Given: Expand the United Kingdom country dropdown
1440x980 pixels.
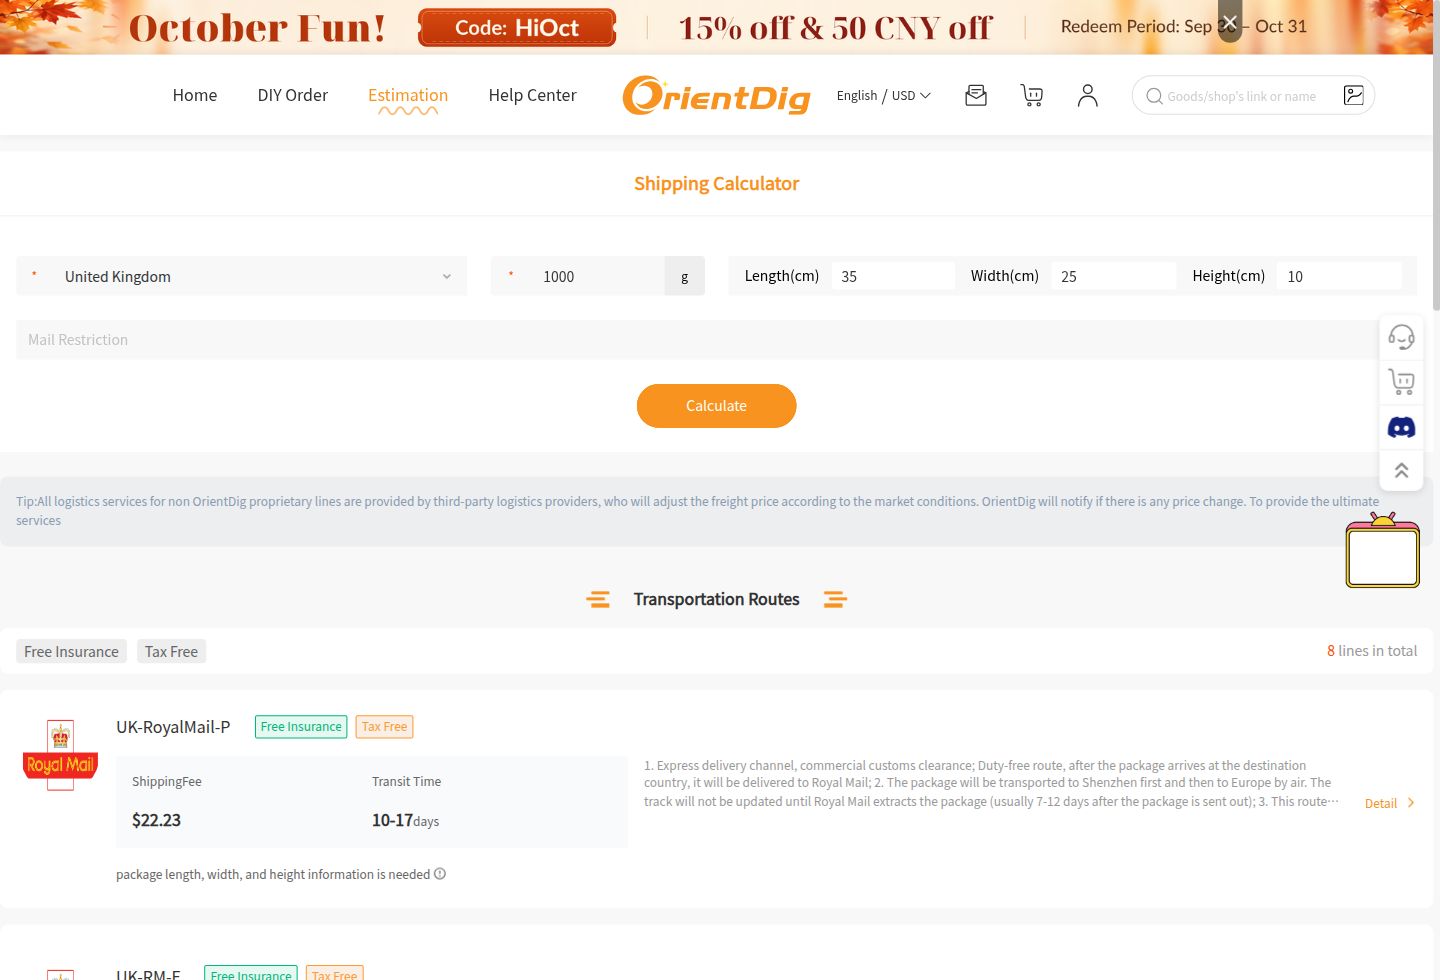Looking at the screenshot, I should point(241,276).
